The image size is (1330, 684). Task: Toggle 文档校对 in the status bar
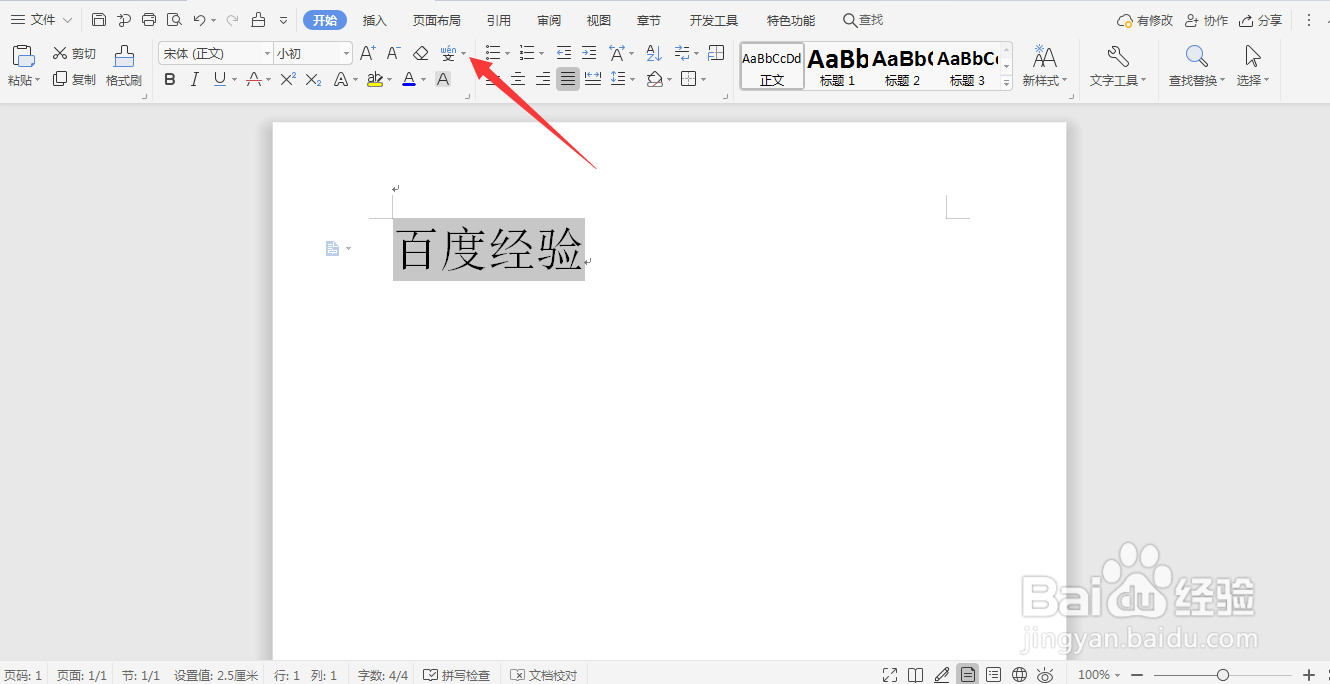click(x=544, y=676)
